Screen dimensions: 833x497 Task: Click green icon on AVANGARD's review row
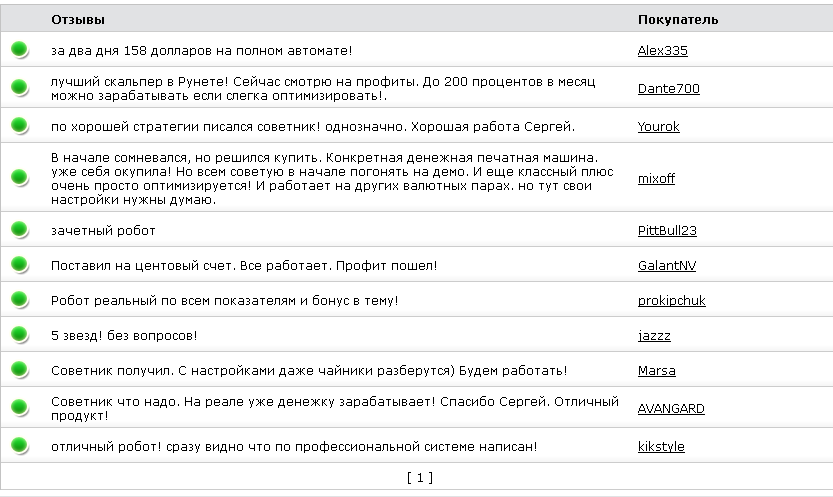point(19,408)
